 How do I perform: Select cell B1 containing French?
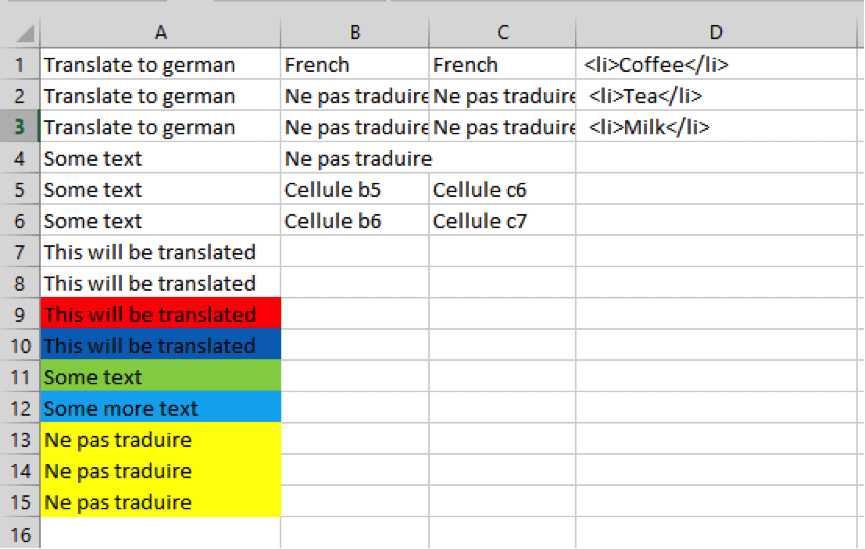(355, 65)
